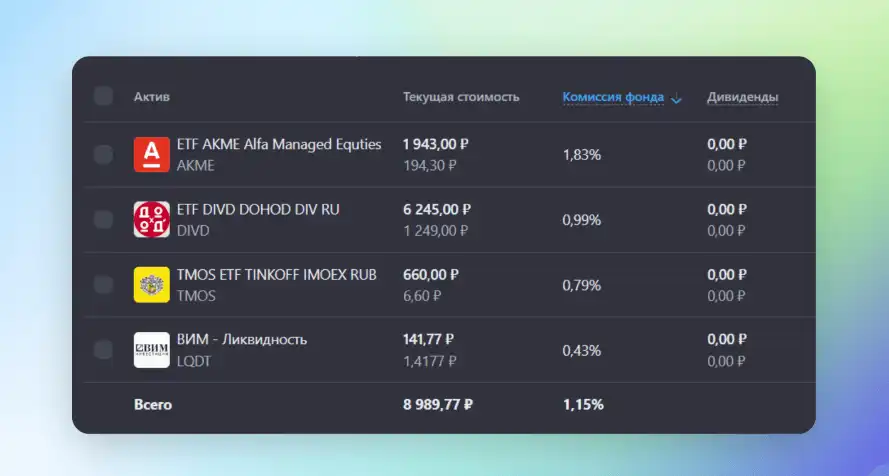Click the AKME ticker label
Image resolution: width=889 pixels, height=476 pixels.
[x=196, y=165]
